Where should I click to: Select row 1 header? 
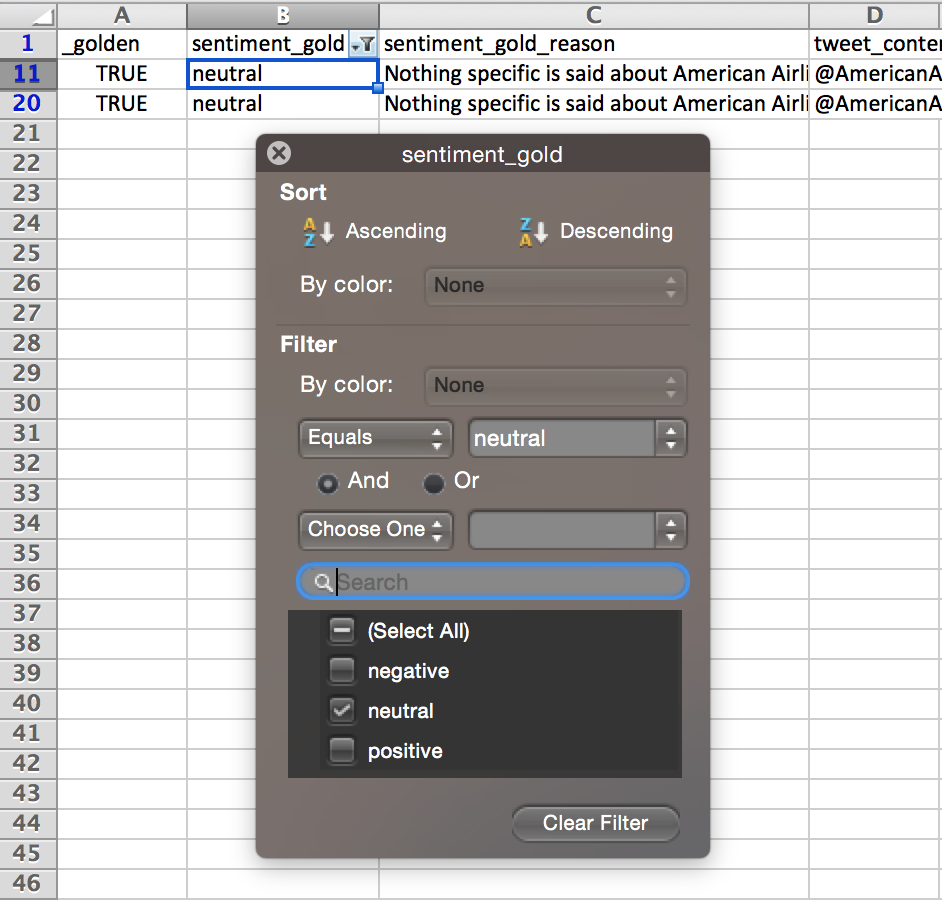(x=28, y=44)
